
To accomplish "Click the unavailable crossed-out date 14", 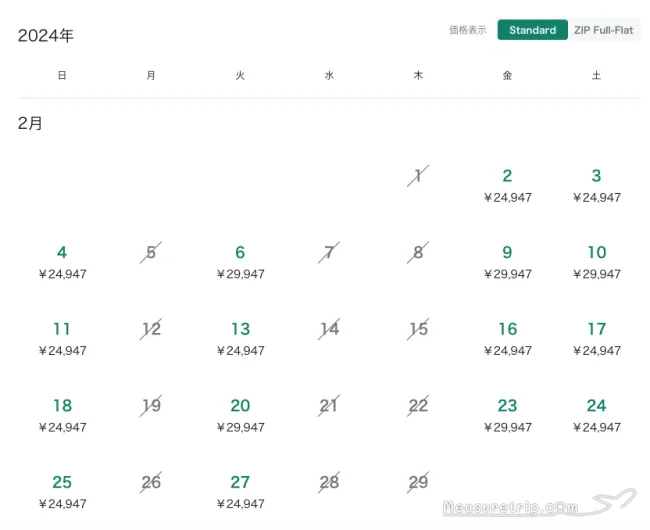I will click(x=329, y=329).
